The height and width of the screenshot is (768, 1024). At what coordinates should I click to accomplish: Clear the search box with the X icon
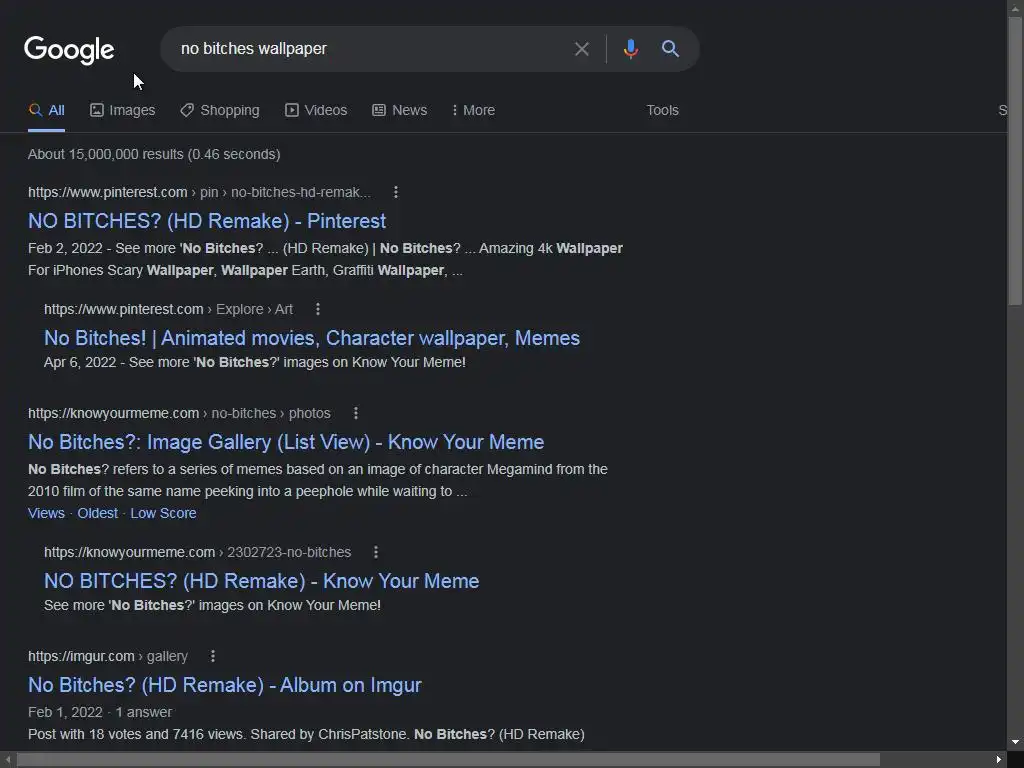pos(581,49)
